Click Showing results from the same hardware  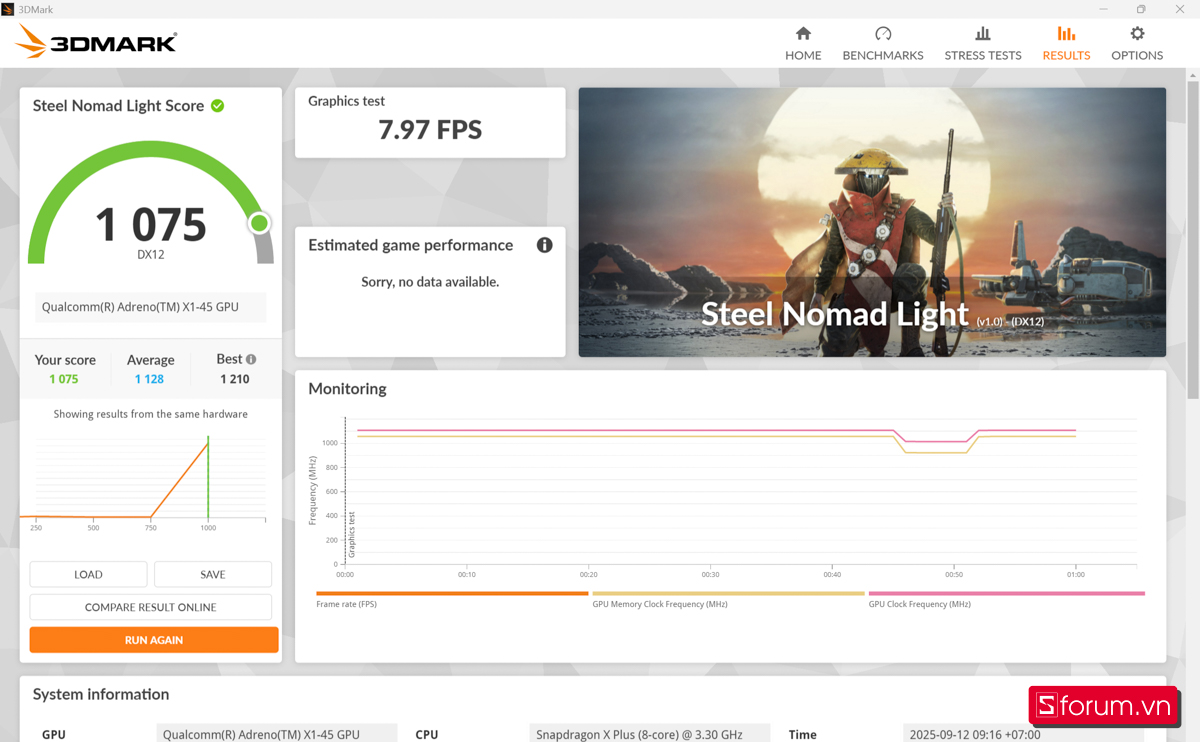click(x=151, y=414)
